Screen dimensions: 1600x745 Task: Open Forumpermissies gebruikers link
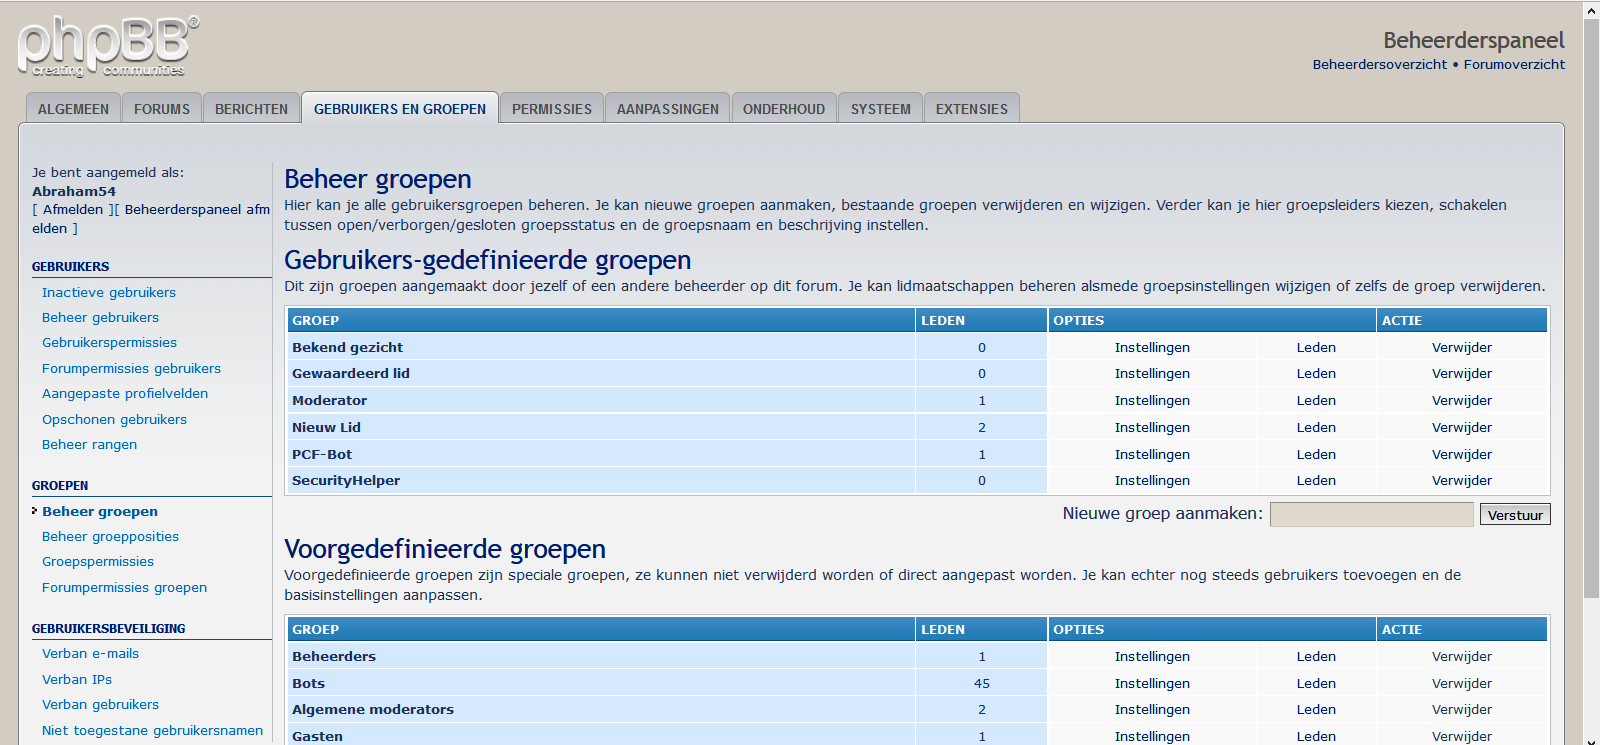(x=131, y=368)
